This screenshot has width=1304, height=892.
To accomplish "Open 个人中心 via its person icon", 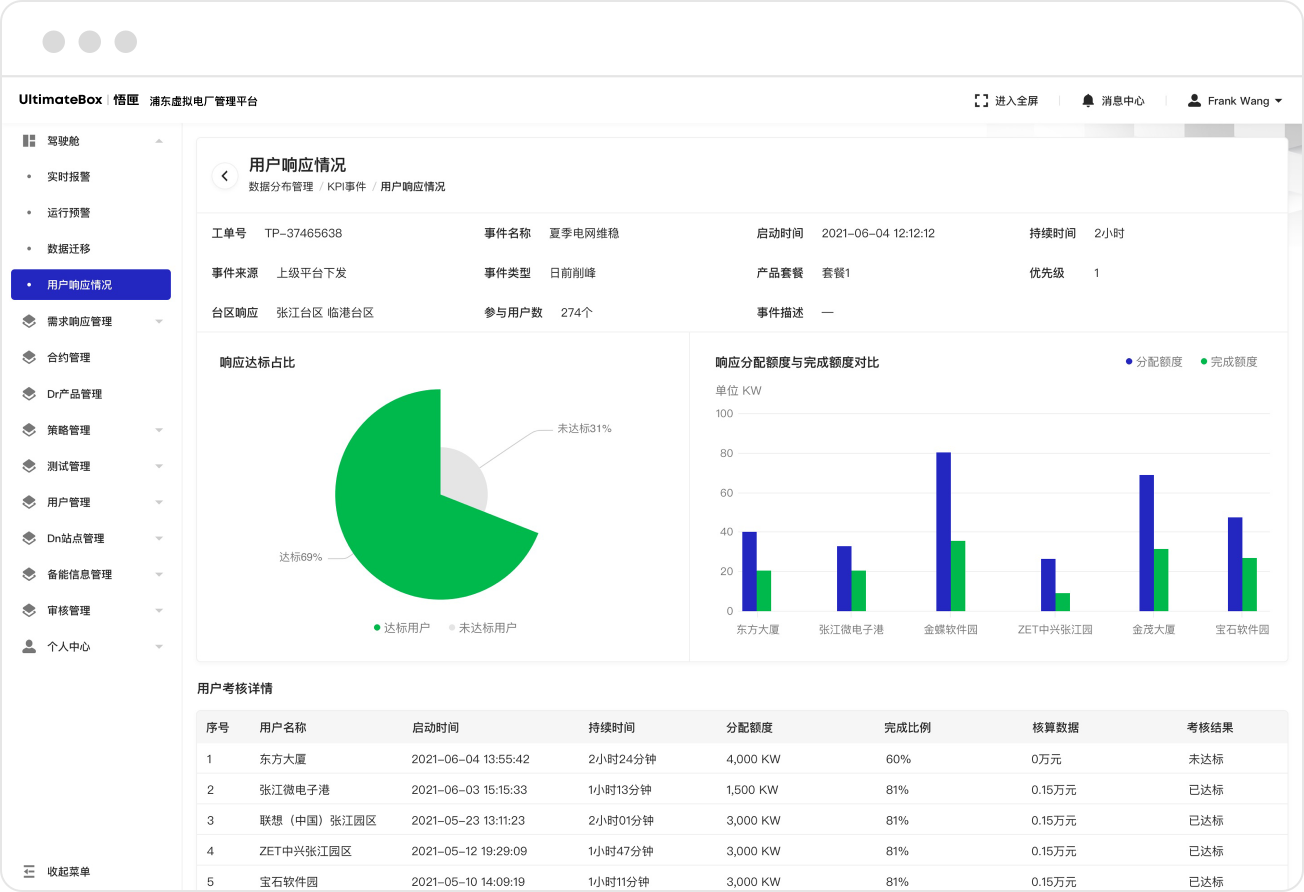I will (28, 646).
